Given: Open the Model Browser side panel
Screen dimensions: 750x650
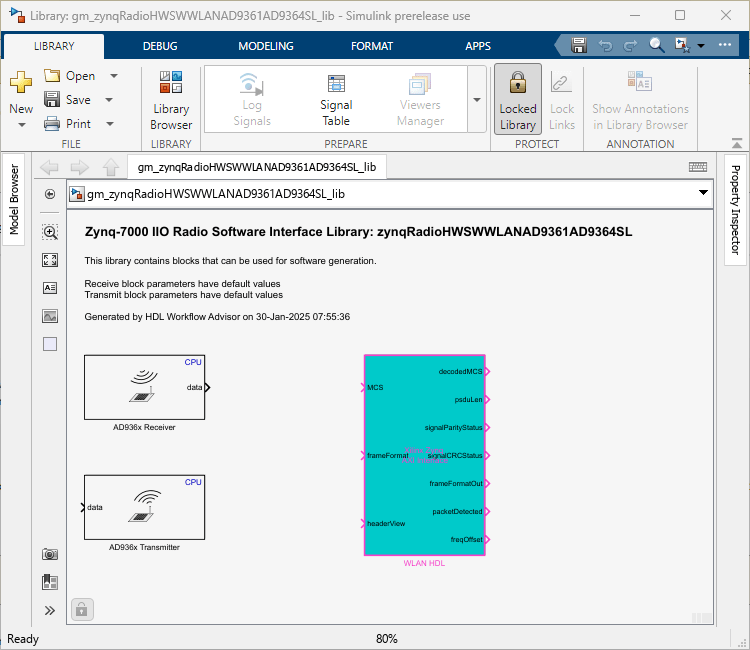Looking at the screenshot, I should tap(14, 199).
